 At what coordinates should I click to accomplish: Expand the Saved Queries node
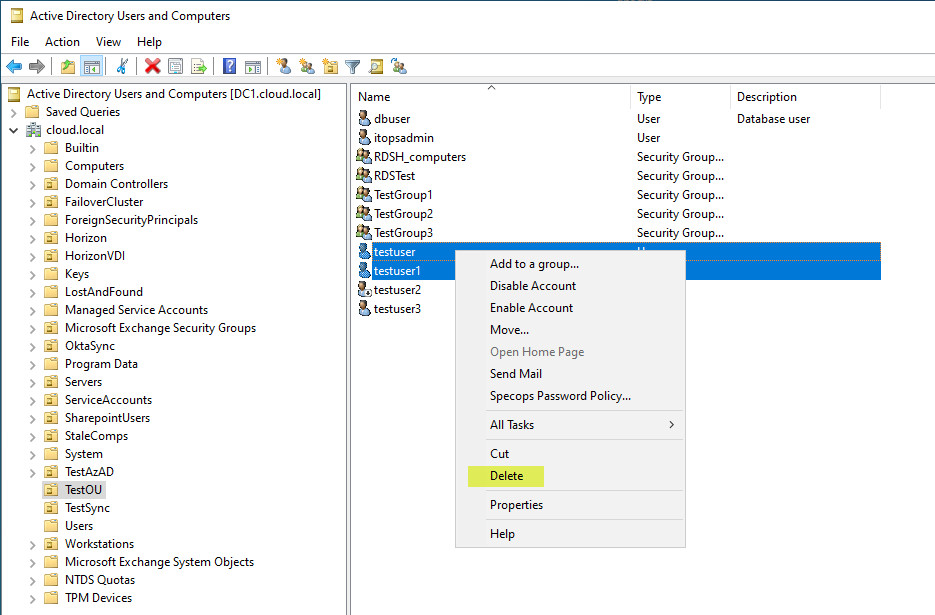tap(14, 112)
